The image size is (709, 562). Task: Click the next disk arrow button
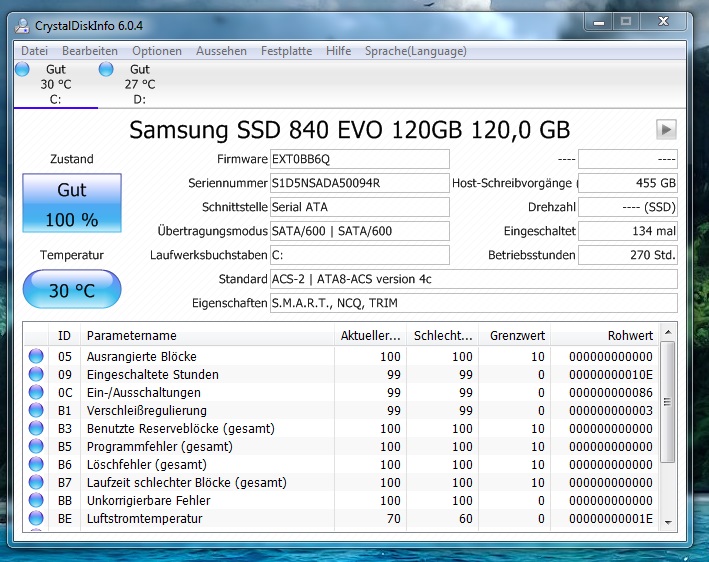point(666,130)
